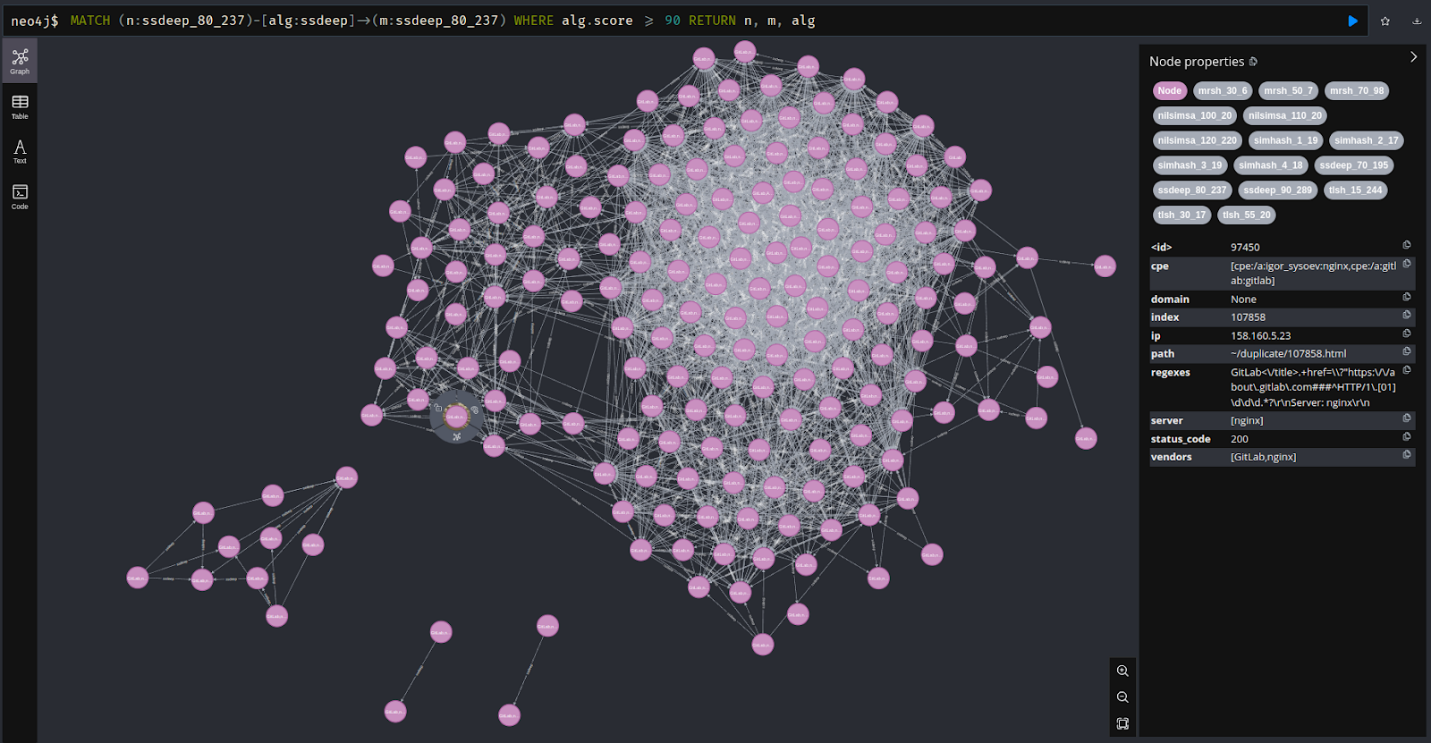Collapse the Node properties panel

[x=1413, y=57]
